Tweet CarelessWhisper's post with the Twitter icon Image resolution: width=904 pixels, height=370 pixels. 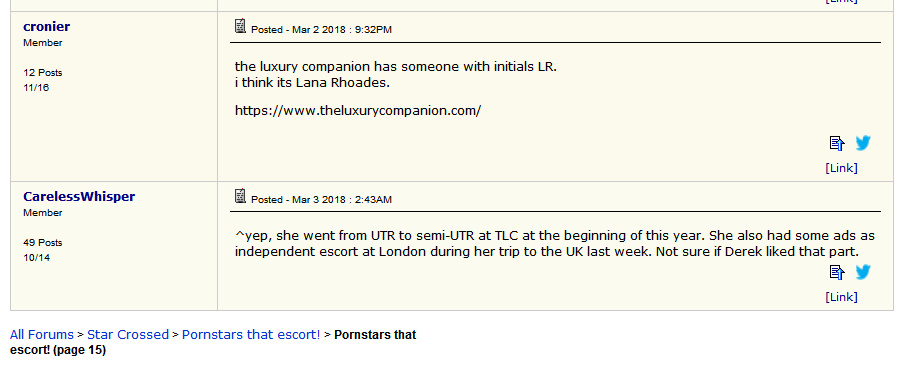[x=862, y=271]
